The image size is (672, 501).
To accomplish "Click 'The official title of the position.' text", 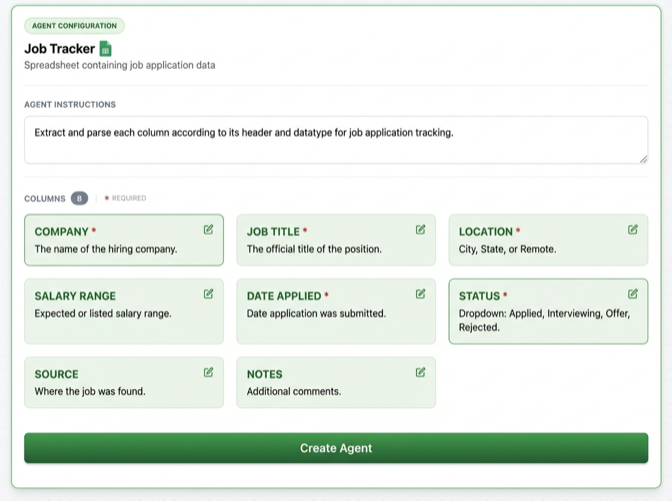I will point(314,249).
